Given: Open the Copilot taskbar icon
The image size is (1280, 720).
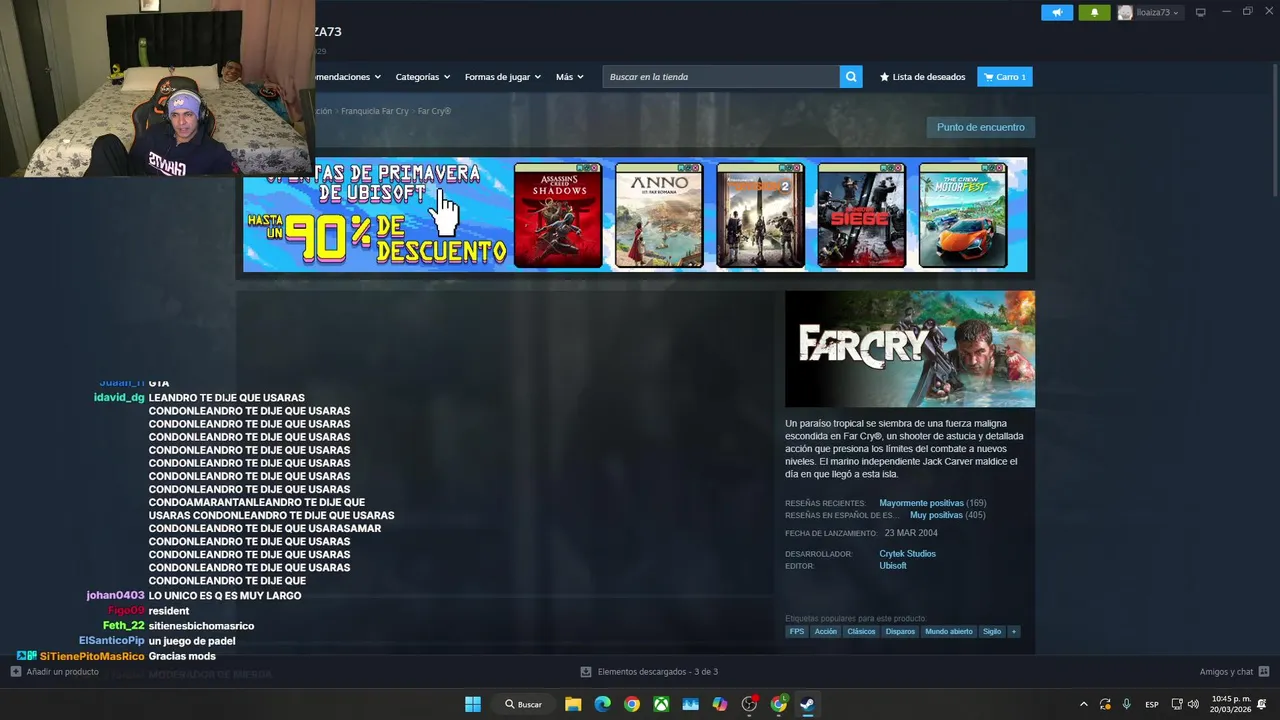Looking at the screenshot, I should coord(720,704).
